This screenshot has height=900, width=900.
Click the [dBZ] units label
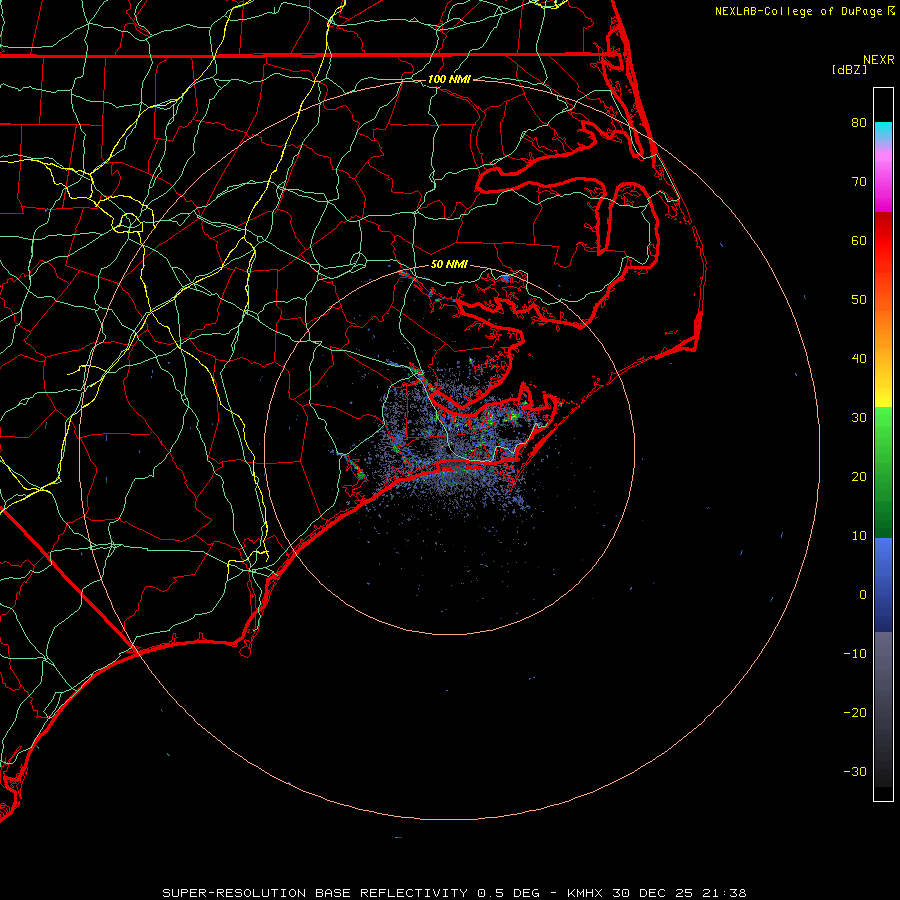(849, 70)
